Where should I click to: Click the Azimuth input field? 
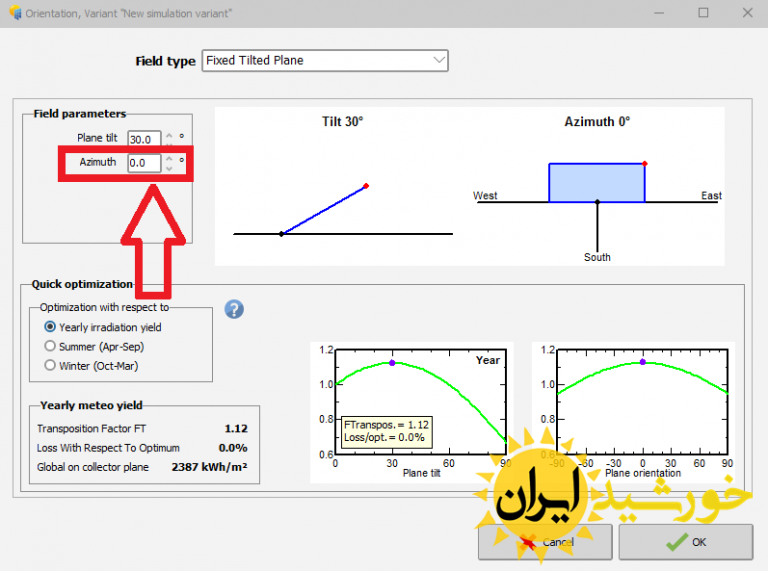143,162
